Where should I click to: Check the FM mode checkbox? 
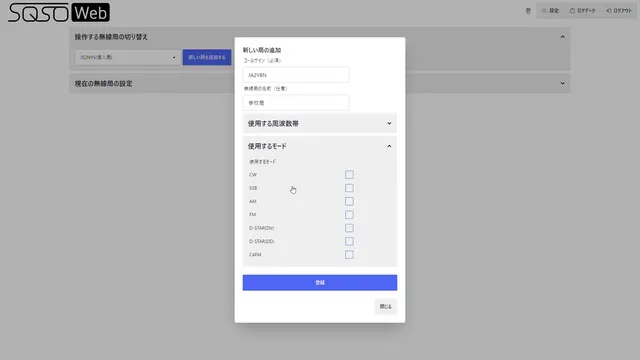pyautogui.click(x=349, y=215)
